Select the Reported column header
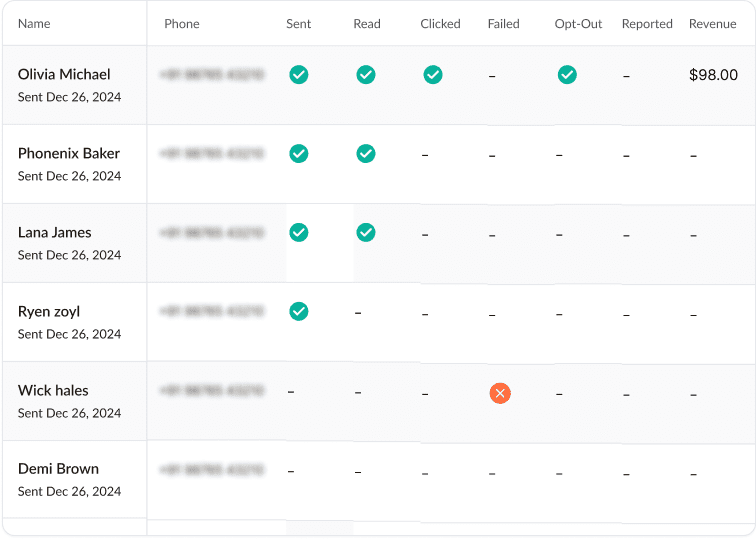The image size is (756, 540). (647, 24)
